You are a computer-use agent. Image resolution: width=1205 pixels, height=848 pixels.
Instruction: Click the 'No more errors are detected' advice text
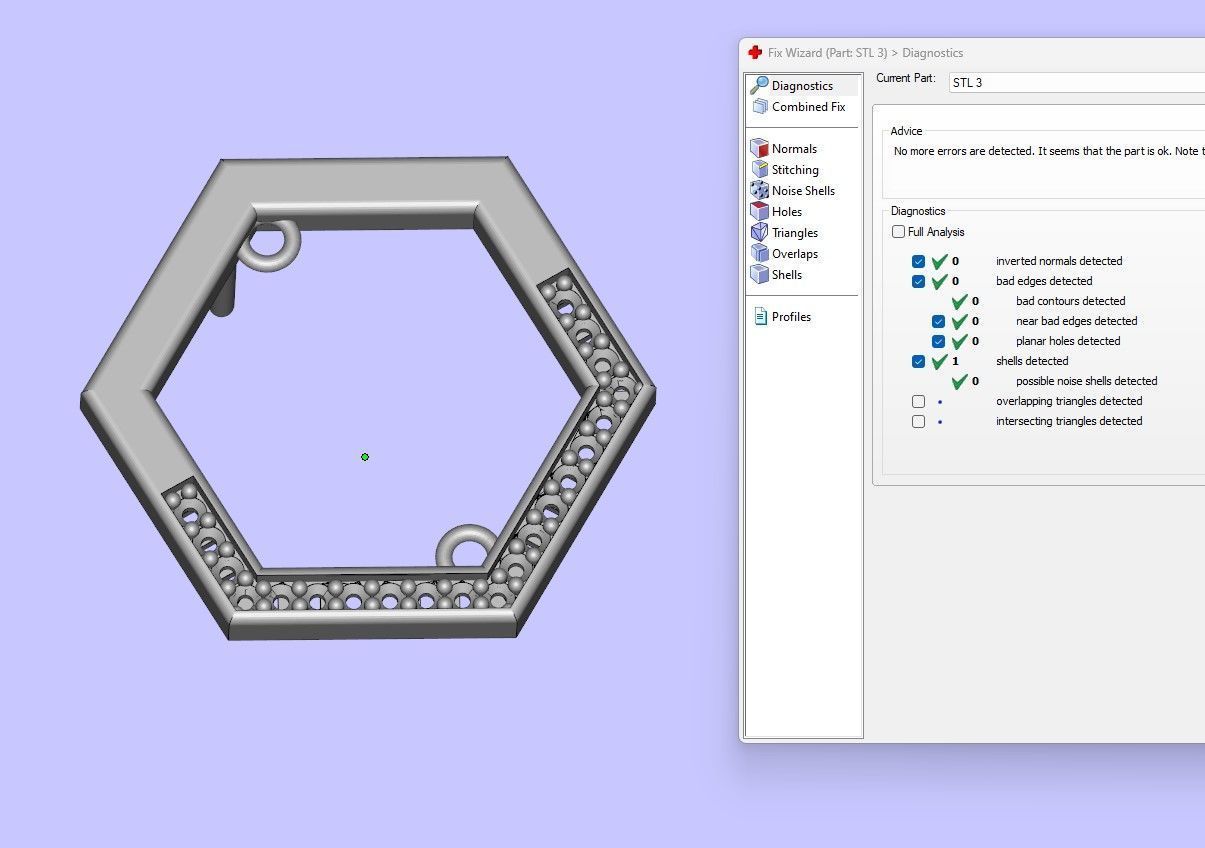(1049, 151)
